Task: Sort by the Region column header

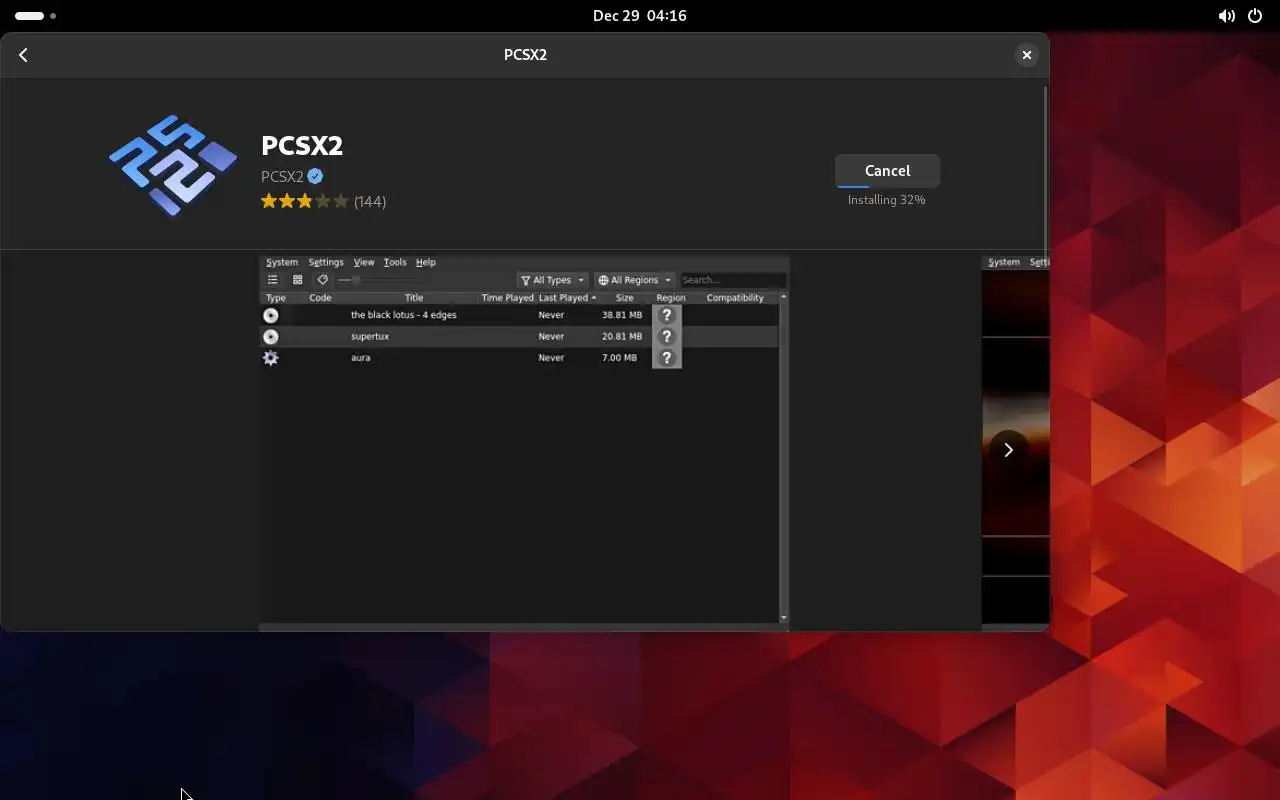Action: pos(671,298)
